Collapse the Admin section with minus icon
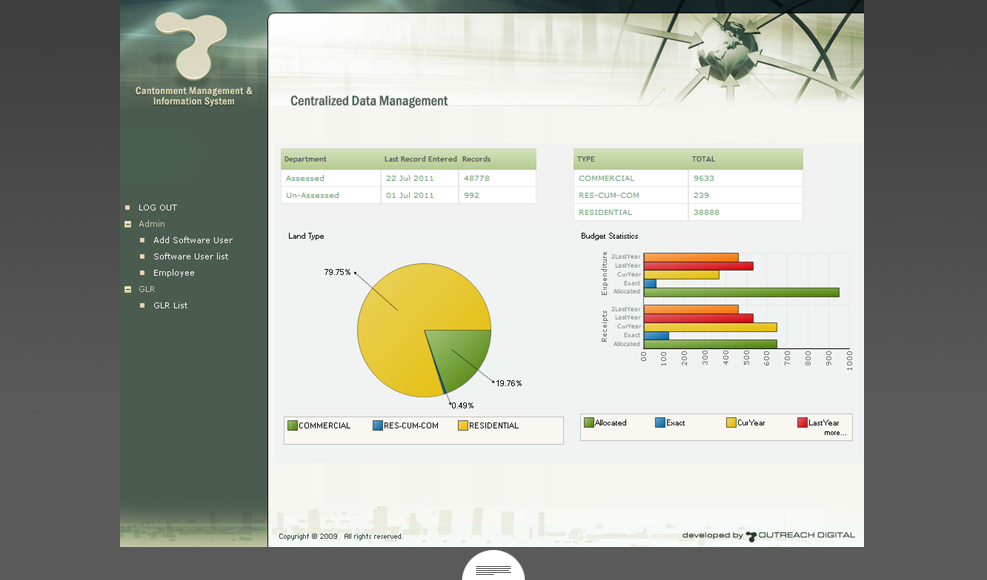Viewport: 987px width, 580px height. point(128,224)
